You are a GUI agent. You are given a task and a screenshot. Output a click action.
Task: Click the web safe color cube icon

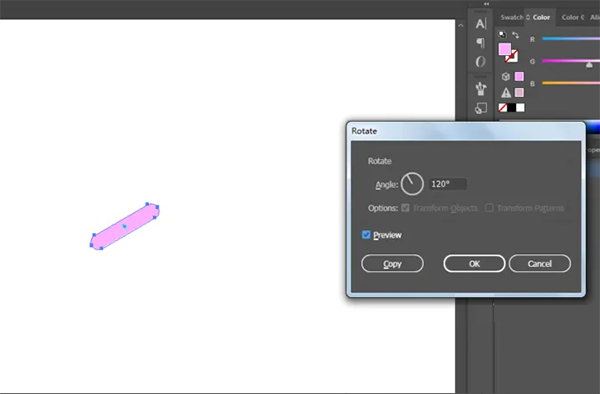pos(505,77)
